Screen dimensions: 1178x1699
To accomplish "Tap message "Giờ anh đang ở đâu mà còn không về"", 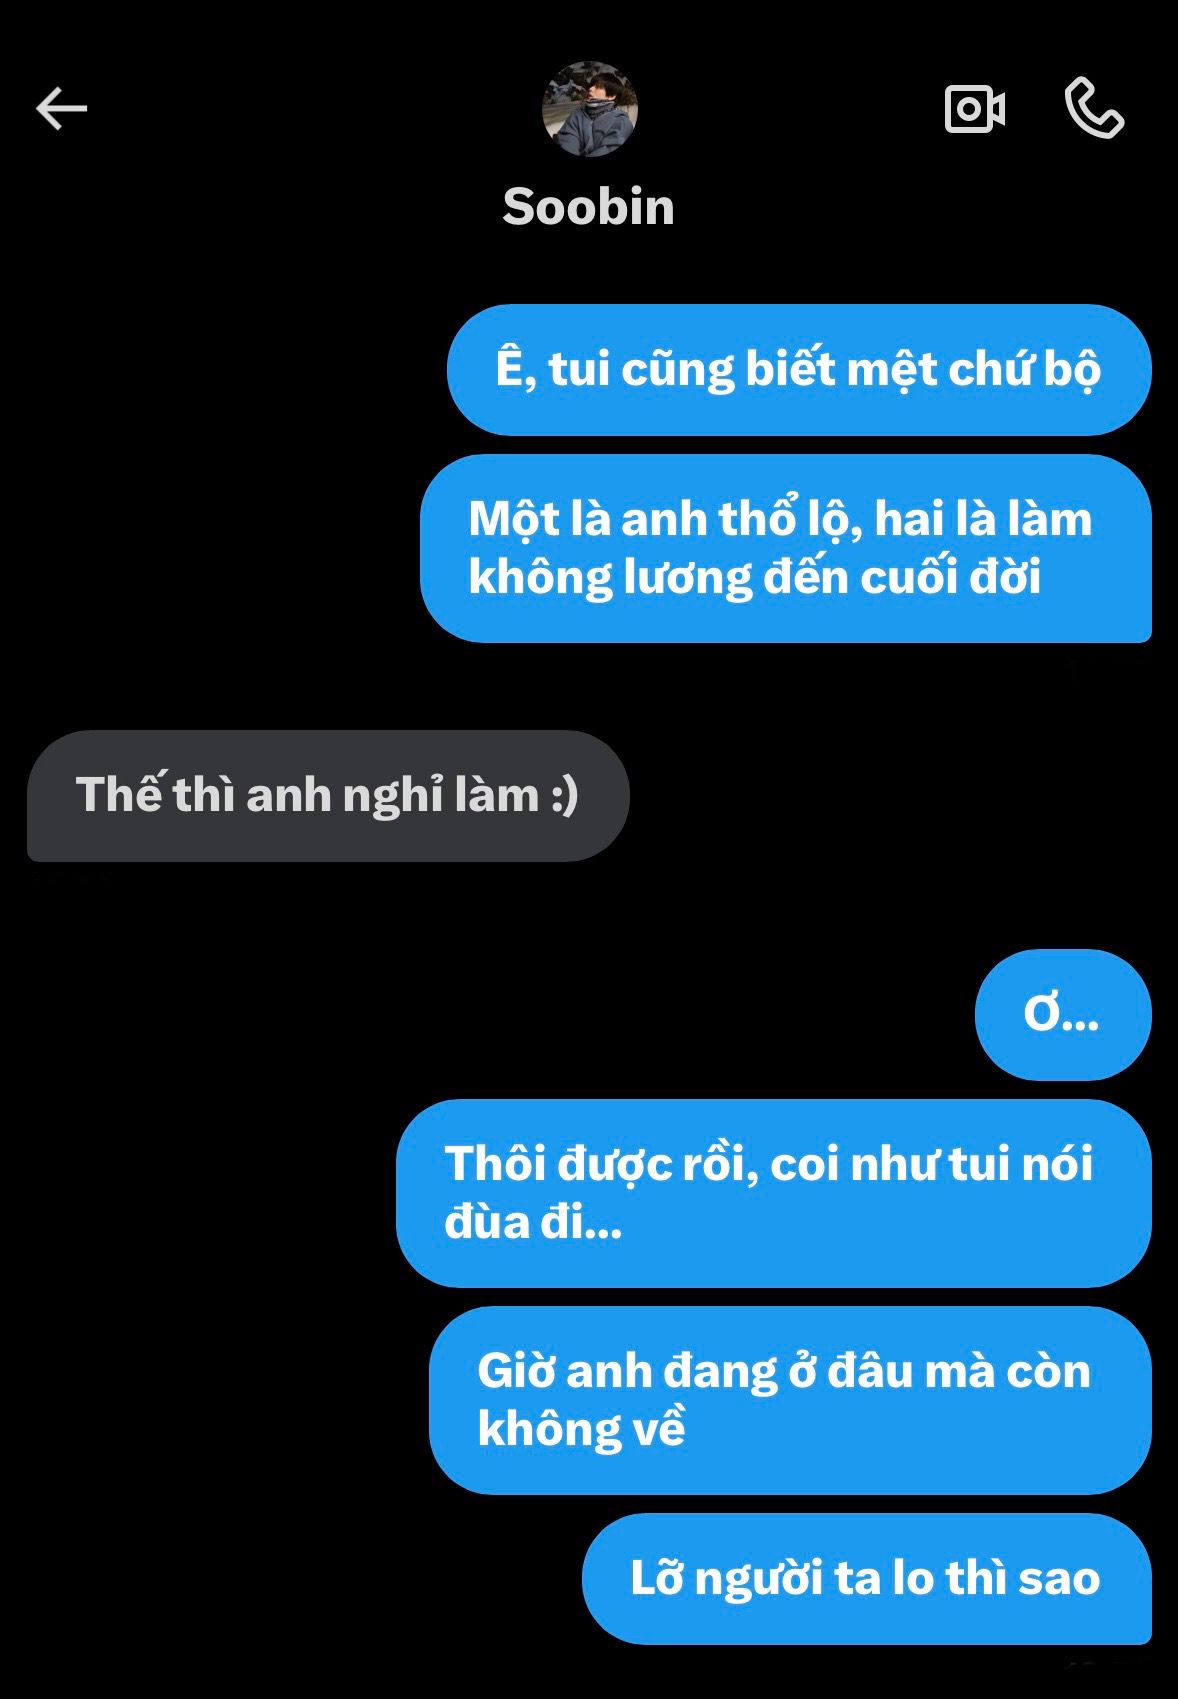I will [790, 1400].
